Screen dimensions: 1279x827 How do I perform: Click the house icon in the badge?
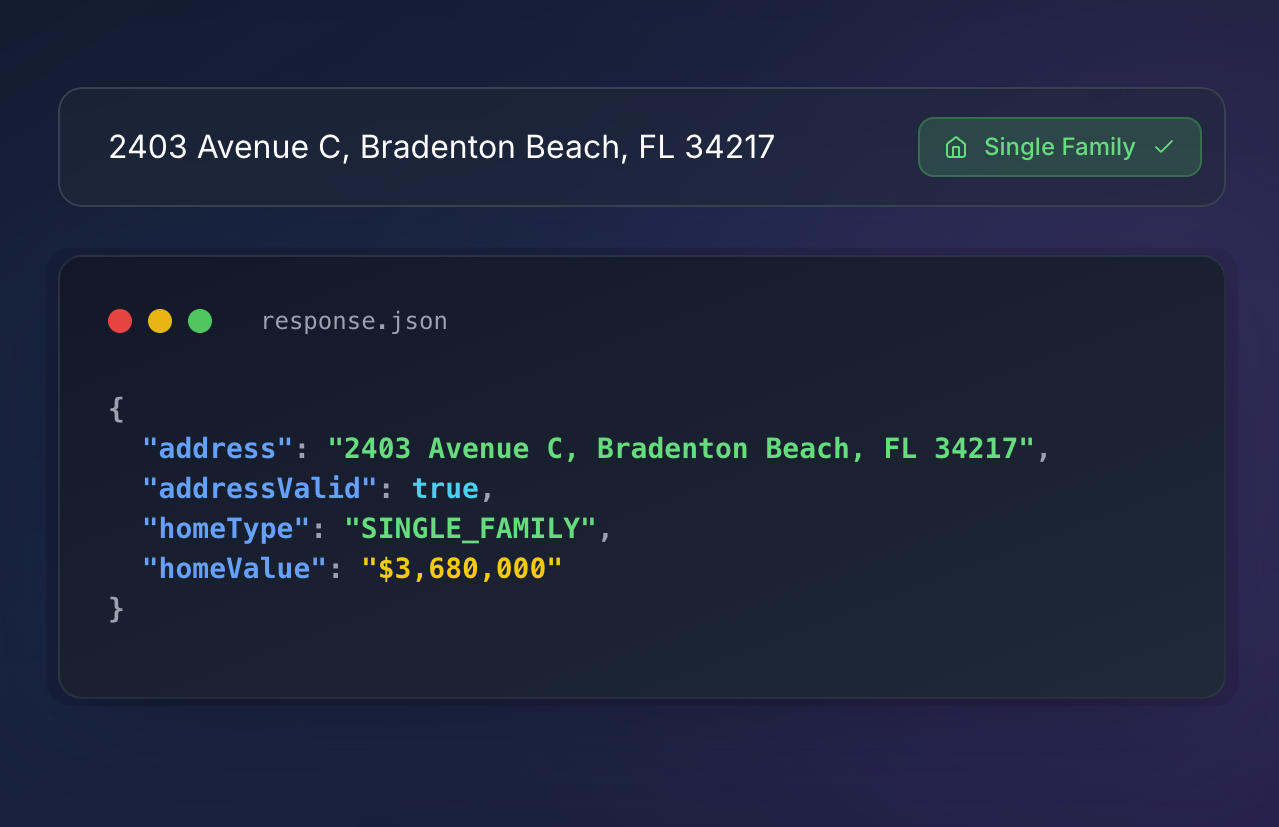point(955,148)
